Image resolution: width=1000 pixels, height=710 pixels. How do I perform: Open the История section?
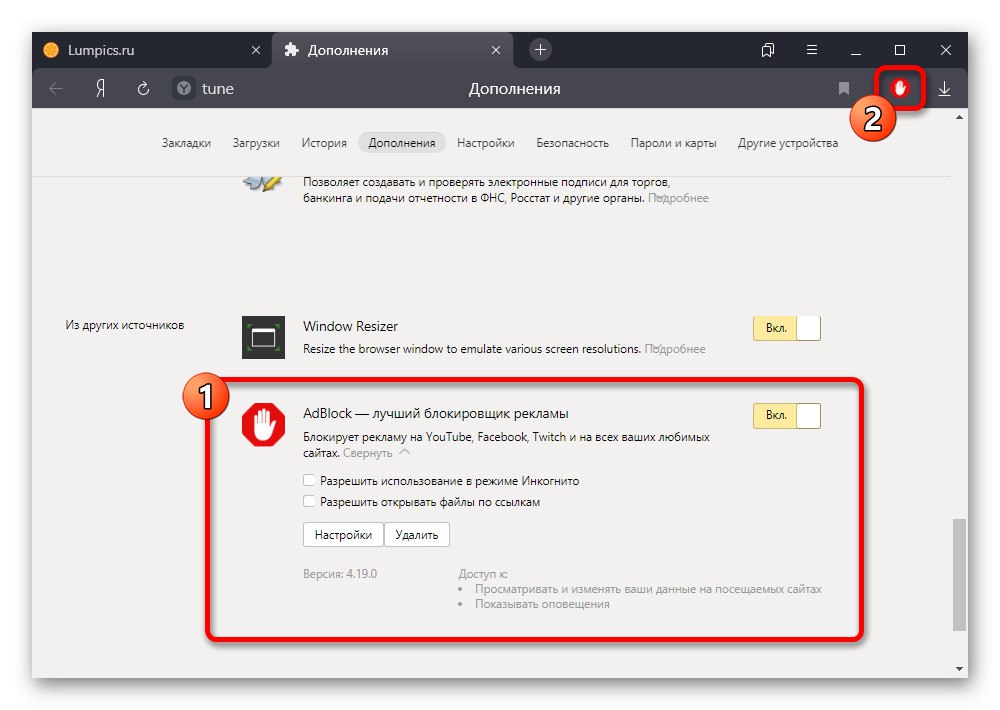[x=324, y=143]
